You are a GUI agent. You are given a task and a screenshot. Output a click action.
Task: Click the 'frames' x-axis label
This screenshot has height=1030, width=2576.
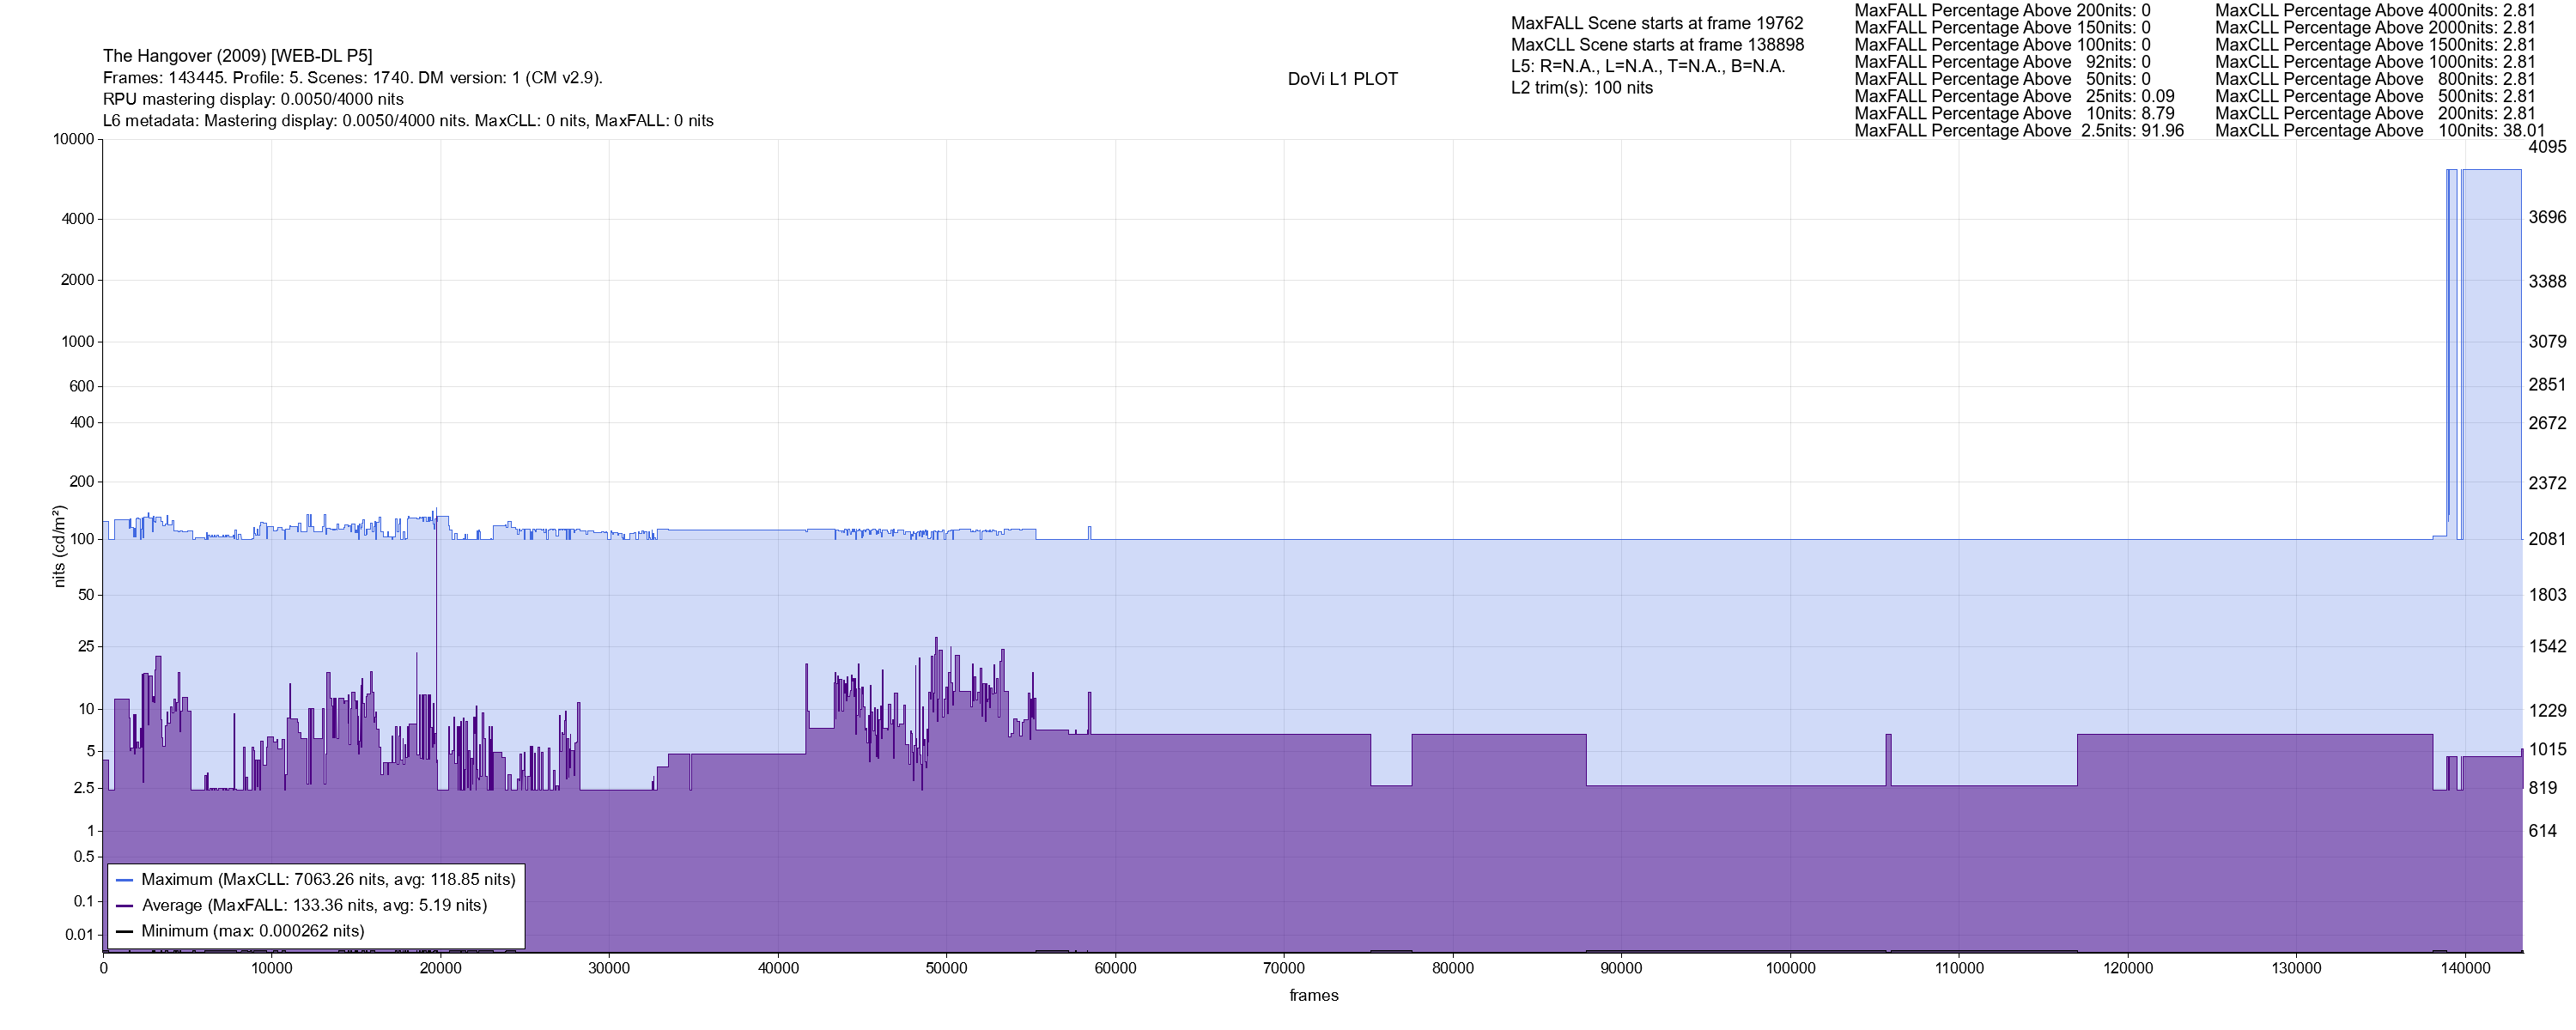coord(1313,996)
